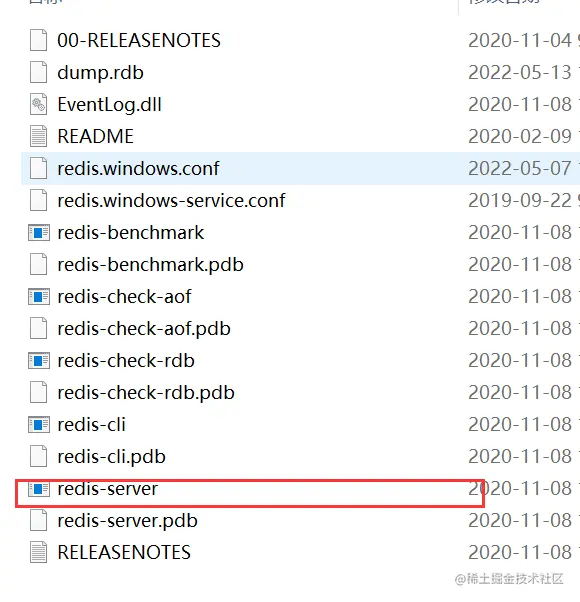Image resolution: width=580 pixels, height=602 pixels.
Task: Select the redis.windows.conf file name
Action: (138, 169)
